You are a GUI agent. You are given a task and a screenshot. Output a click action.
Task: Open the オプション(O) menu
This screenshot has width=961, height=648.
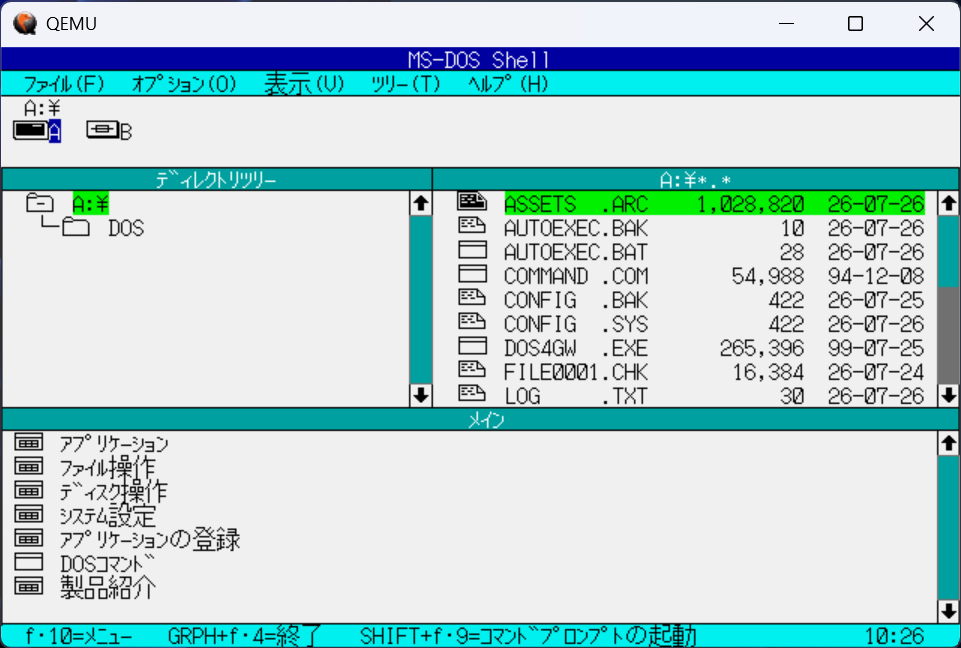(184, 83)
